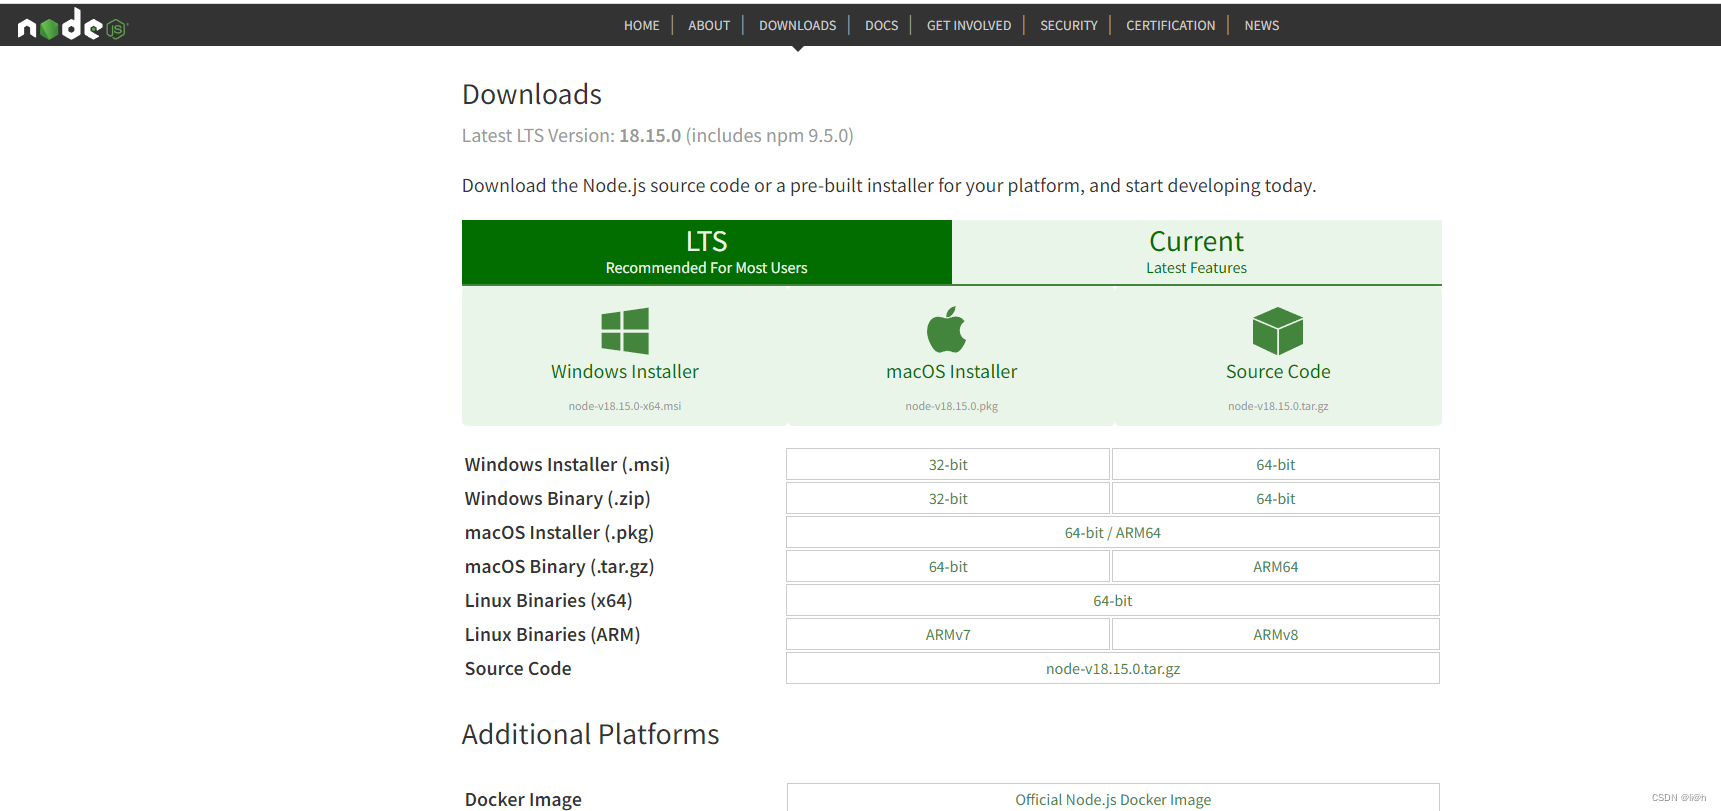Click the Additional Platforms heading
This screenshot has height=811, width=1721.
[590, 734]
